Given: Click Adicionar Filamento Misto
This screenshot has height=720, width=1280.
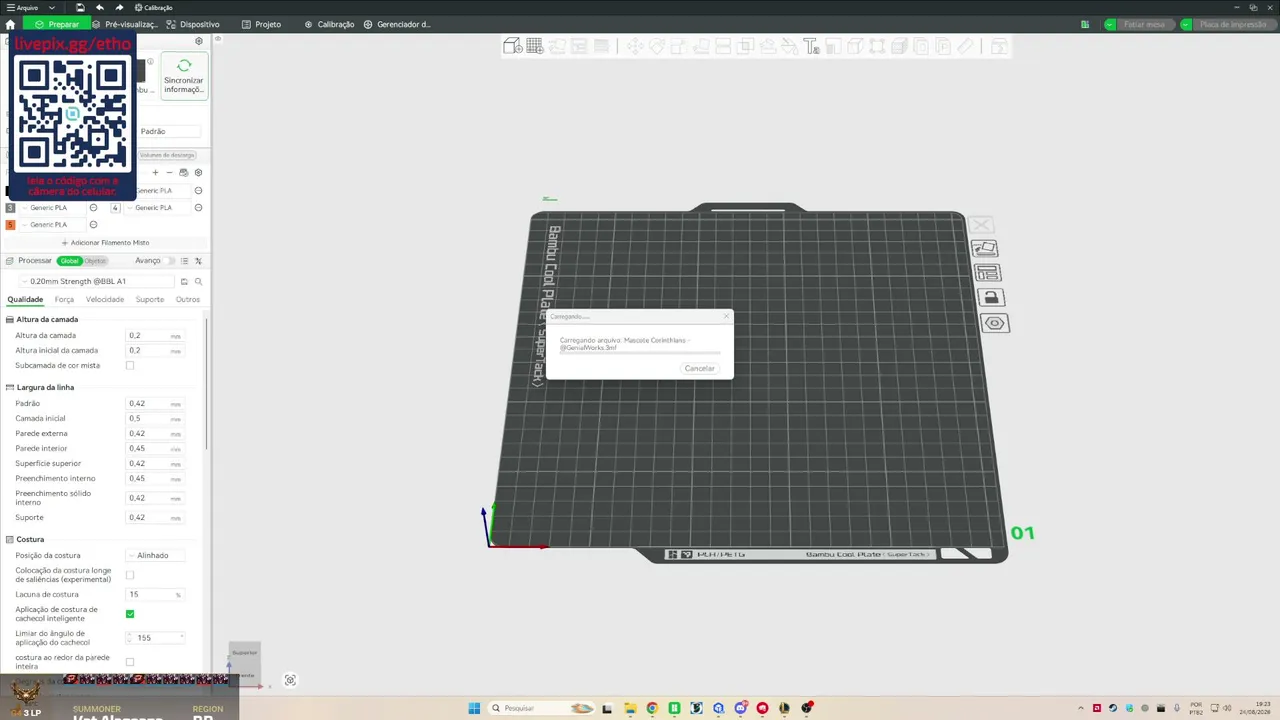Looking at the screenshot, I should pos(105,243).
